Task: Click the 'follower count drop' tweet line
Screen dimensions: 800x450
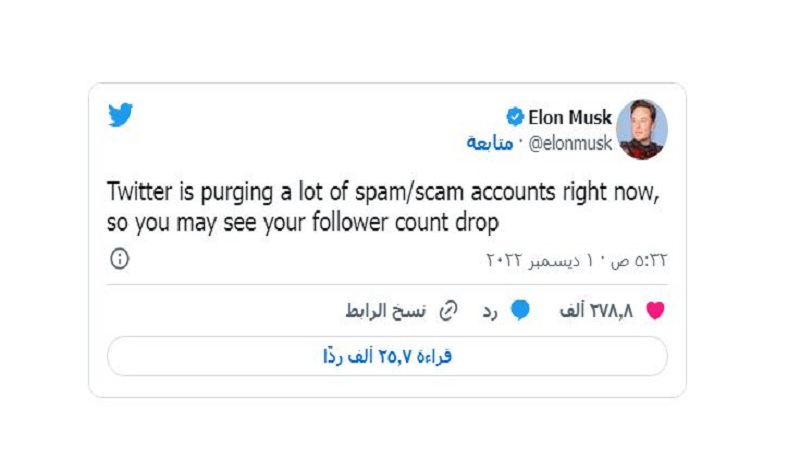Action: coord(302,222)
